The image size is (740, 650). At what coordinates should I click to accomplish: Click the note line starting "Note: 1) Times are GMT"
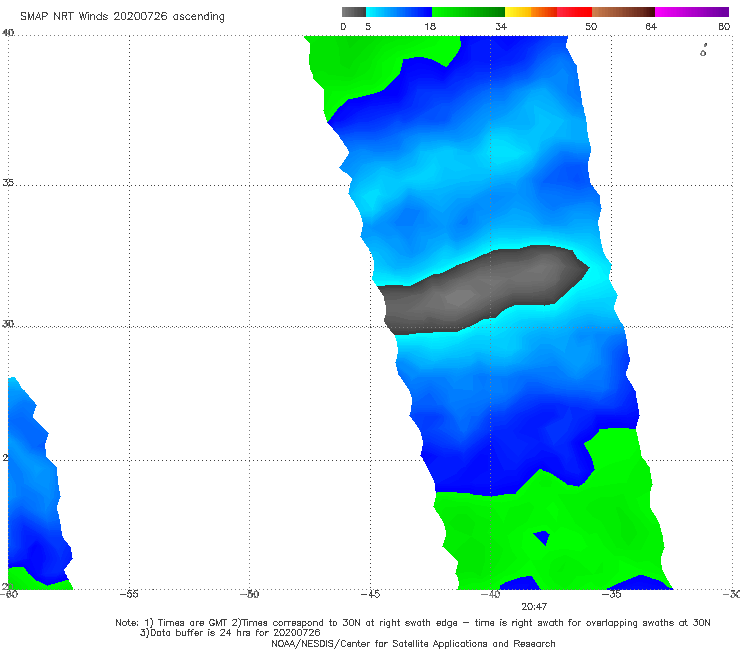click(x=412, y=623)
